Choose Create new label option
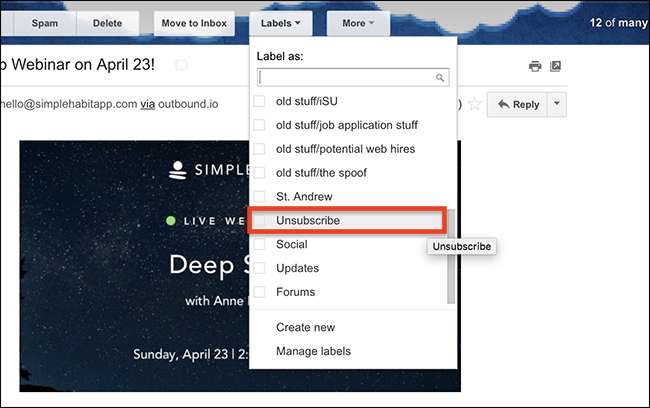 (x=306, y=327)
